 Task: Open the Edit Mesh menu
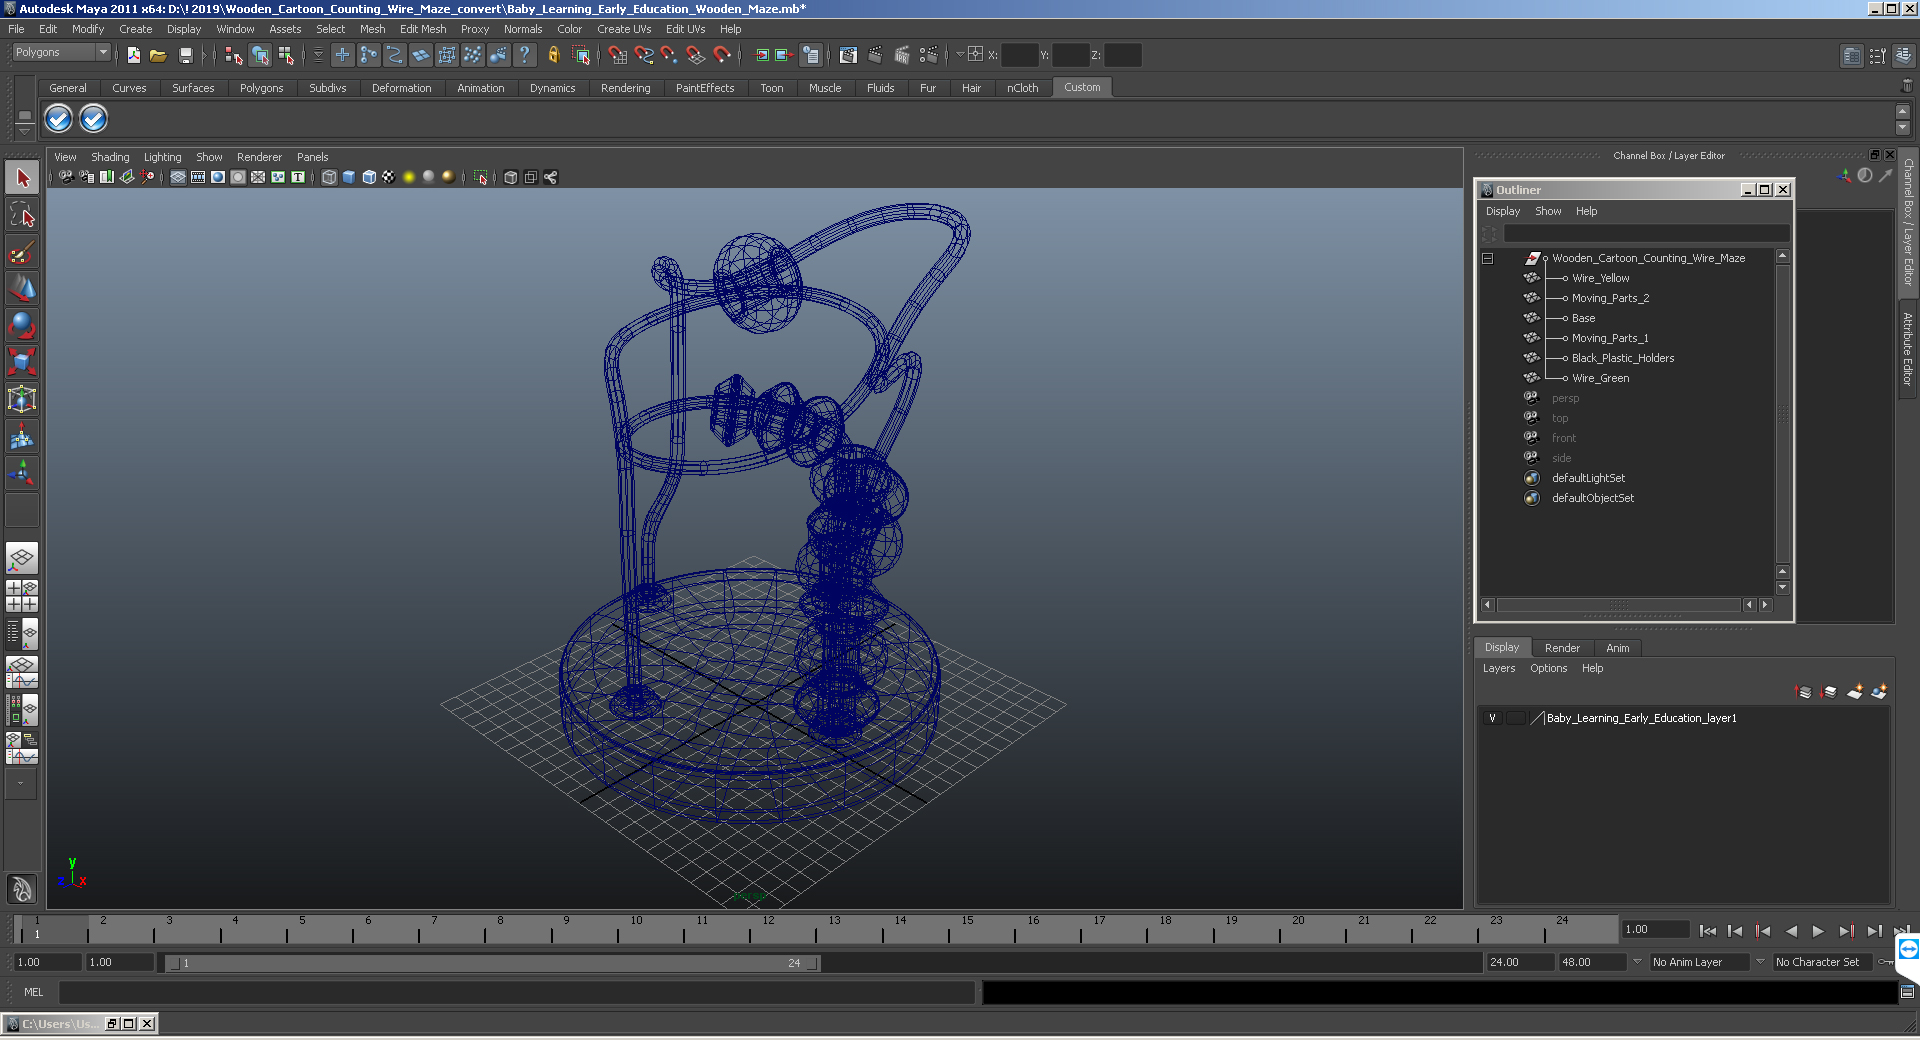click(423, 29)
